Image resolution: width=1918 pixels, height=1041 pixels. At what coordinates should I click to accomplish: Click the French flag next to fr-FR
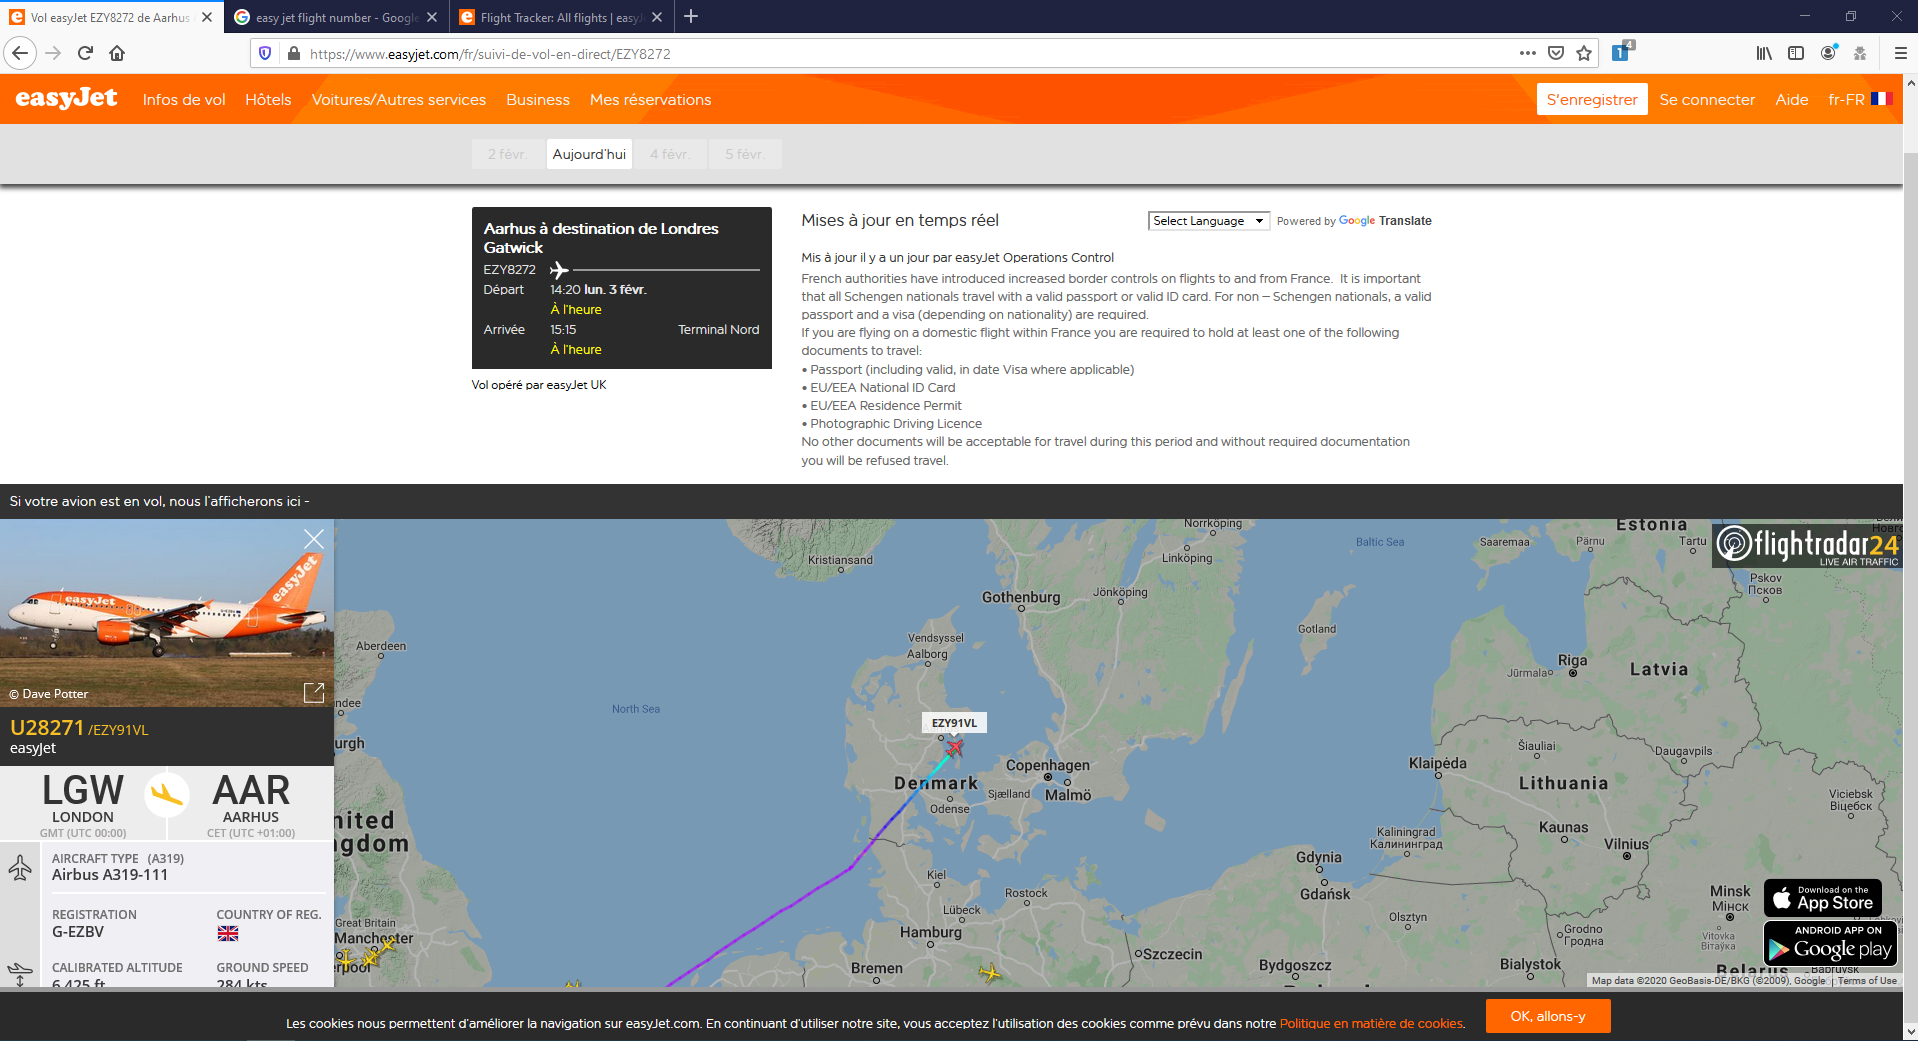tap(1881, 99)
